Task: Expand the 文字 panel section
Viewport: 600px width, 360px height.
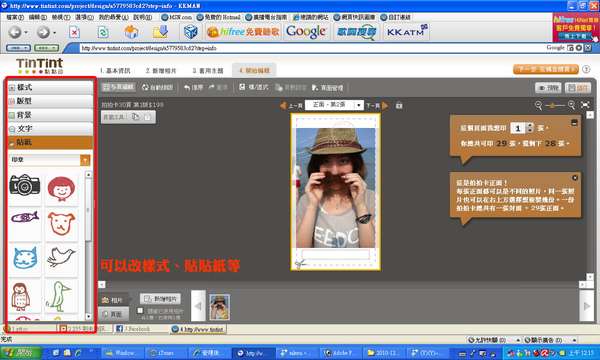Action: coord(50,129)
